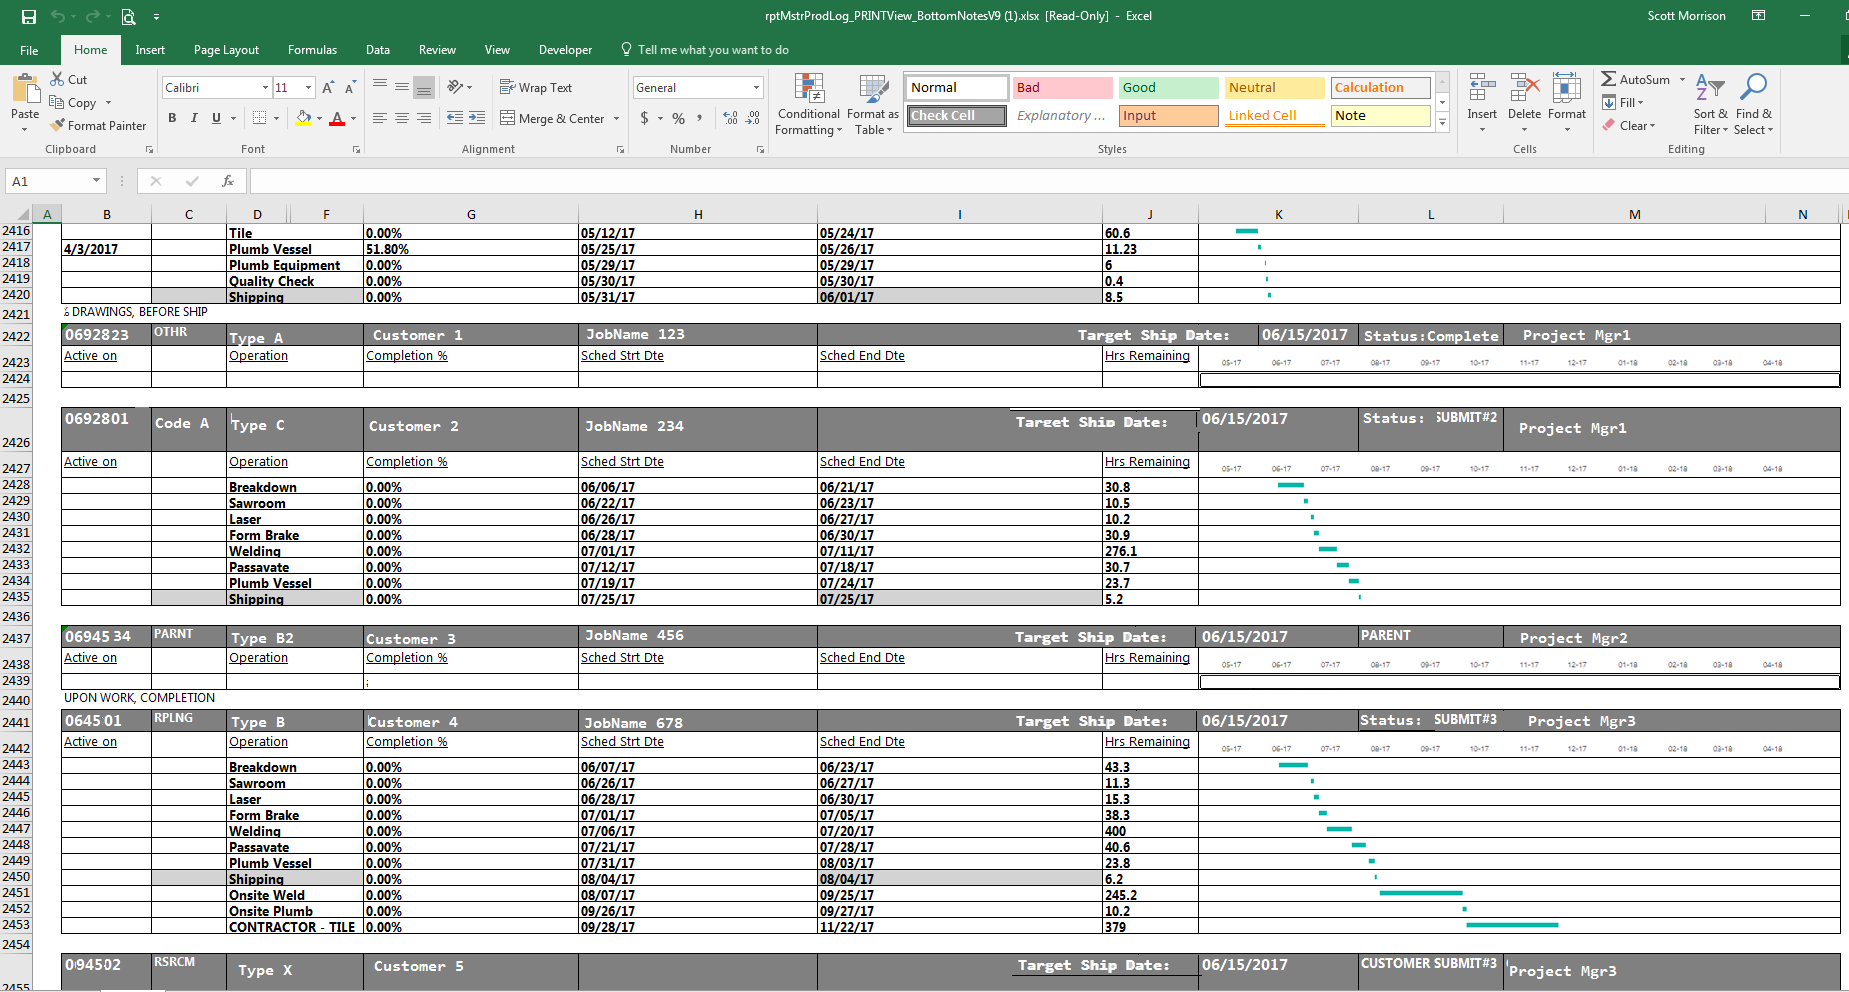Click the Accounting dollar format icon
Viewport: 1849px width, 992px height.
(x=644, y=118)
